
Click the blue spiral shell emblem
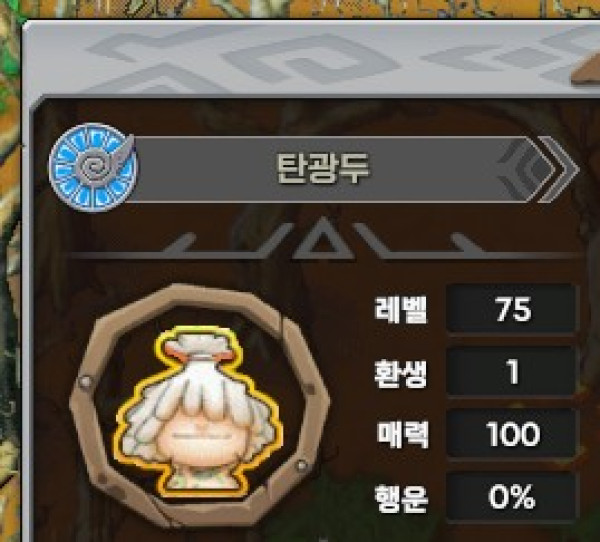[x=92, y=167]
